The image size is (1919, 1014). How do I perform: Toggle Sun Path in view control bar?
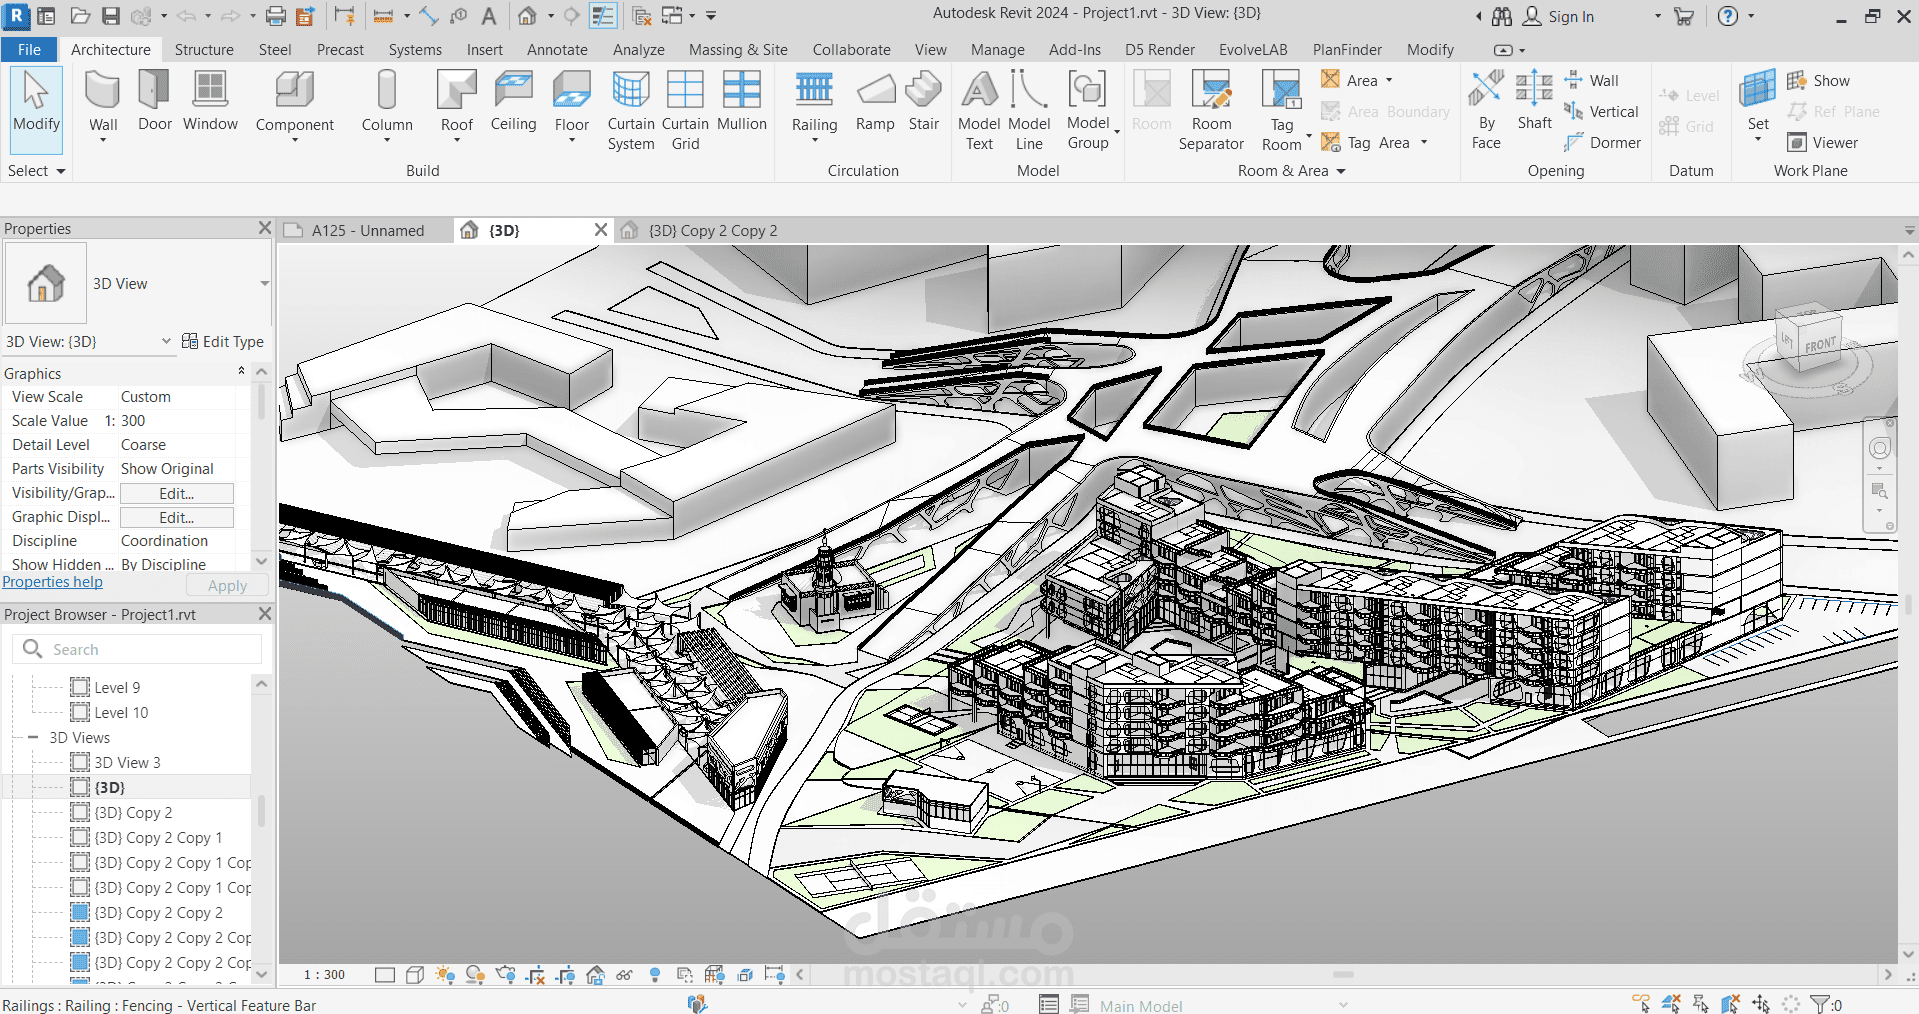tap(445, 975)
